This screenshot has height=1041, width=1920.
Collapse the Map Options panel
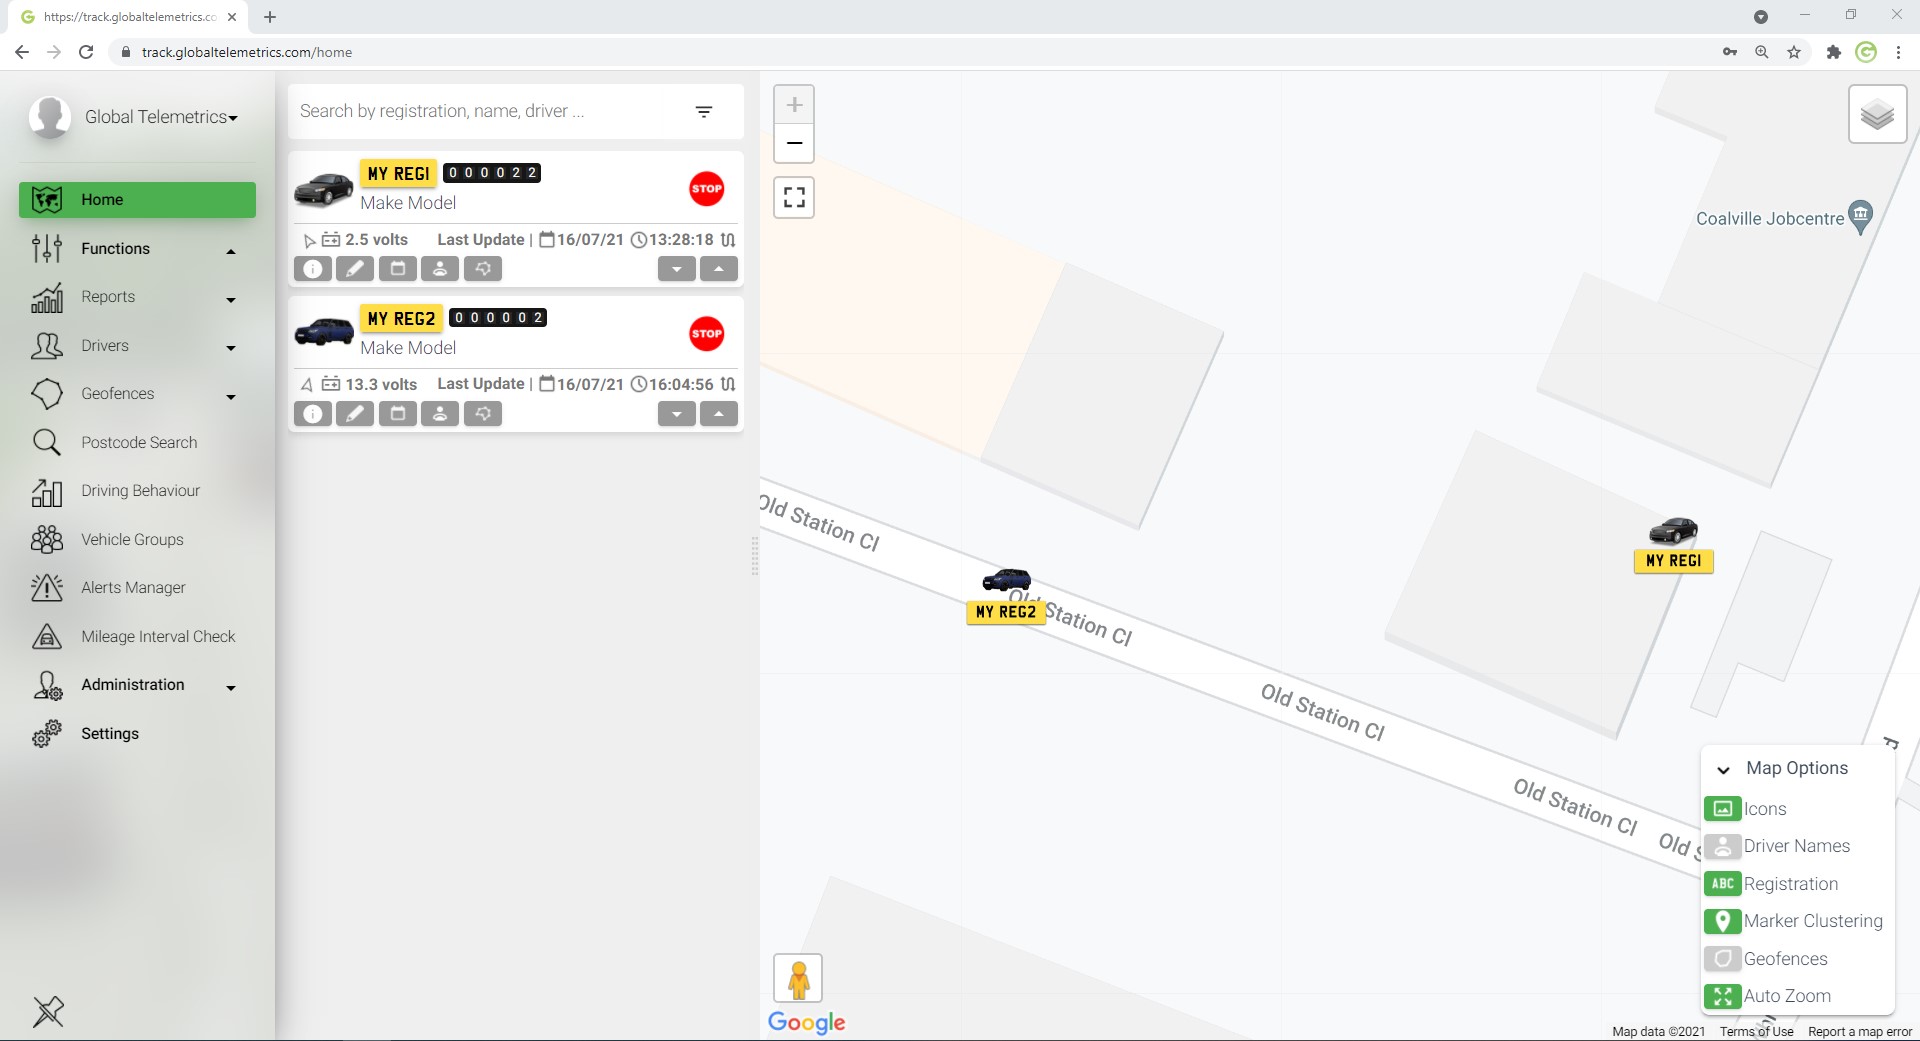pos(1723,770)
